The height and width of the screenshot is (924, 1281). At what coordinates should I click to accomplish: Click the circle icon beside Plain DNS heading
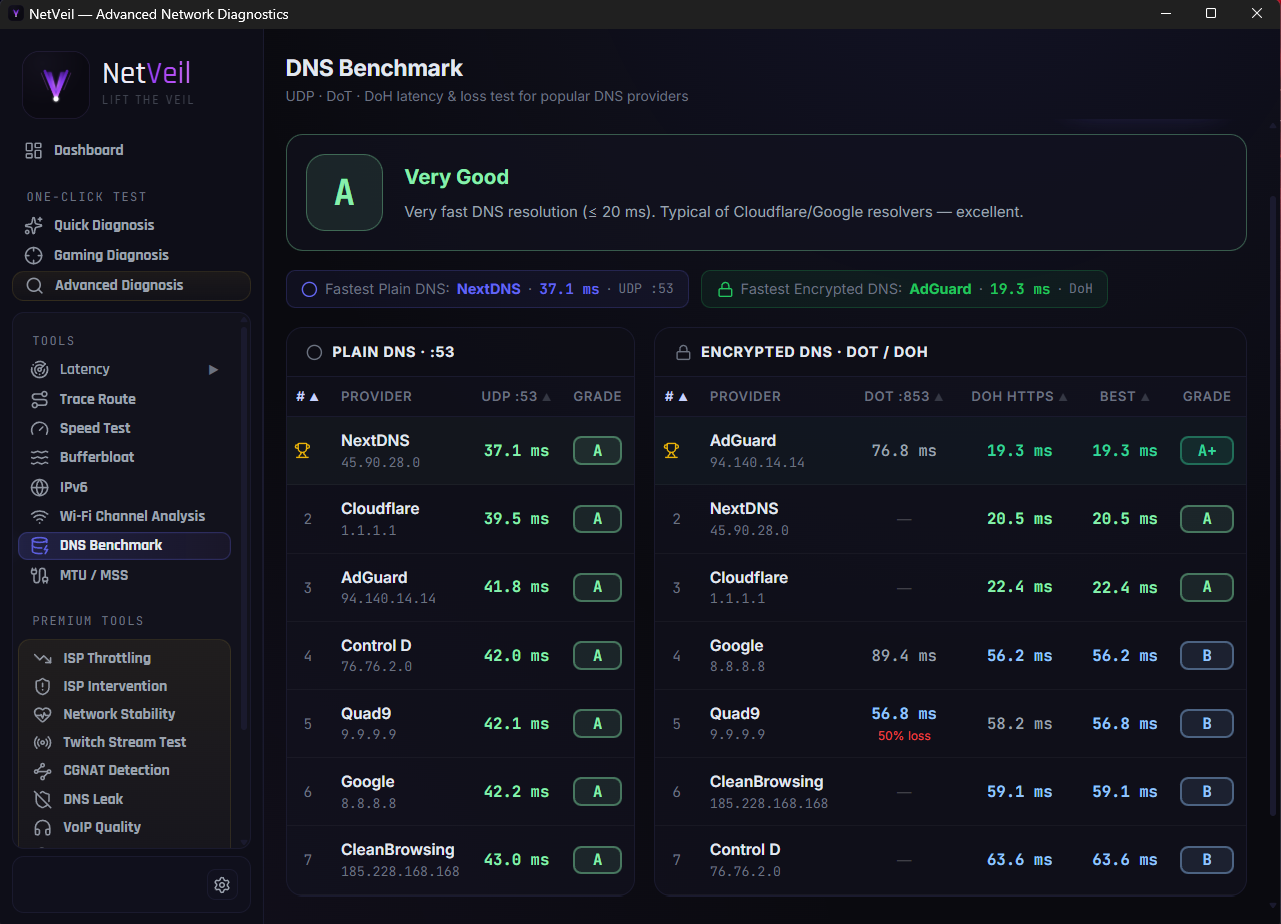coord(314,352)
